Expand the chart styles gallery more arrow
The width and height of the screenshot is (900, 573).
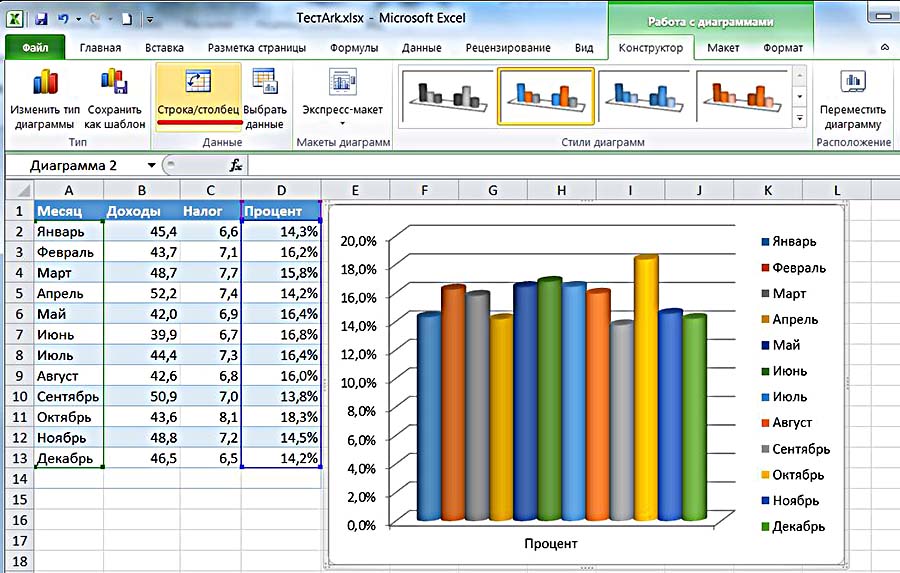(799, 119)
